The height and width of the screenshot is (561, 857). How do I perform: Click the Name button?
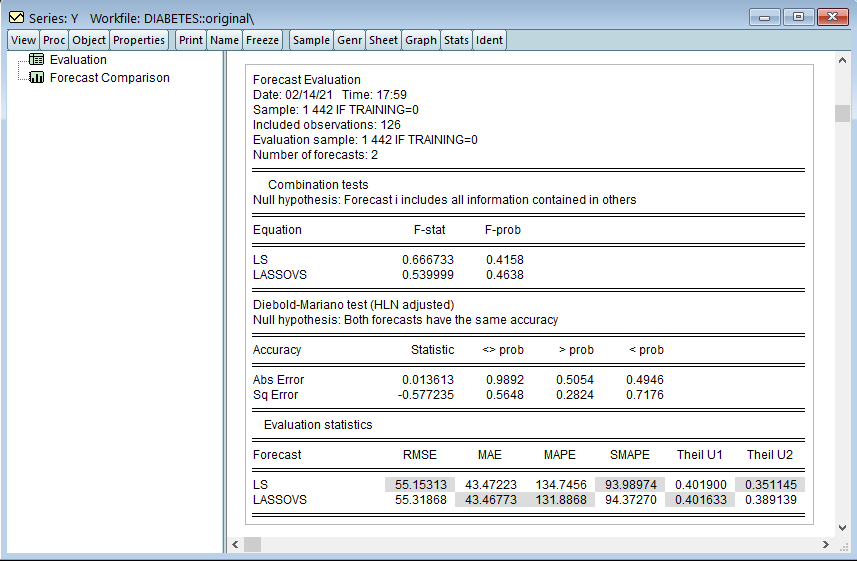224,40
